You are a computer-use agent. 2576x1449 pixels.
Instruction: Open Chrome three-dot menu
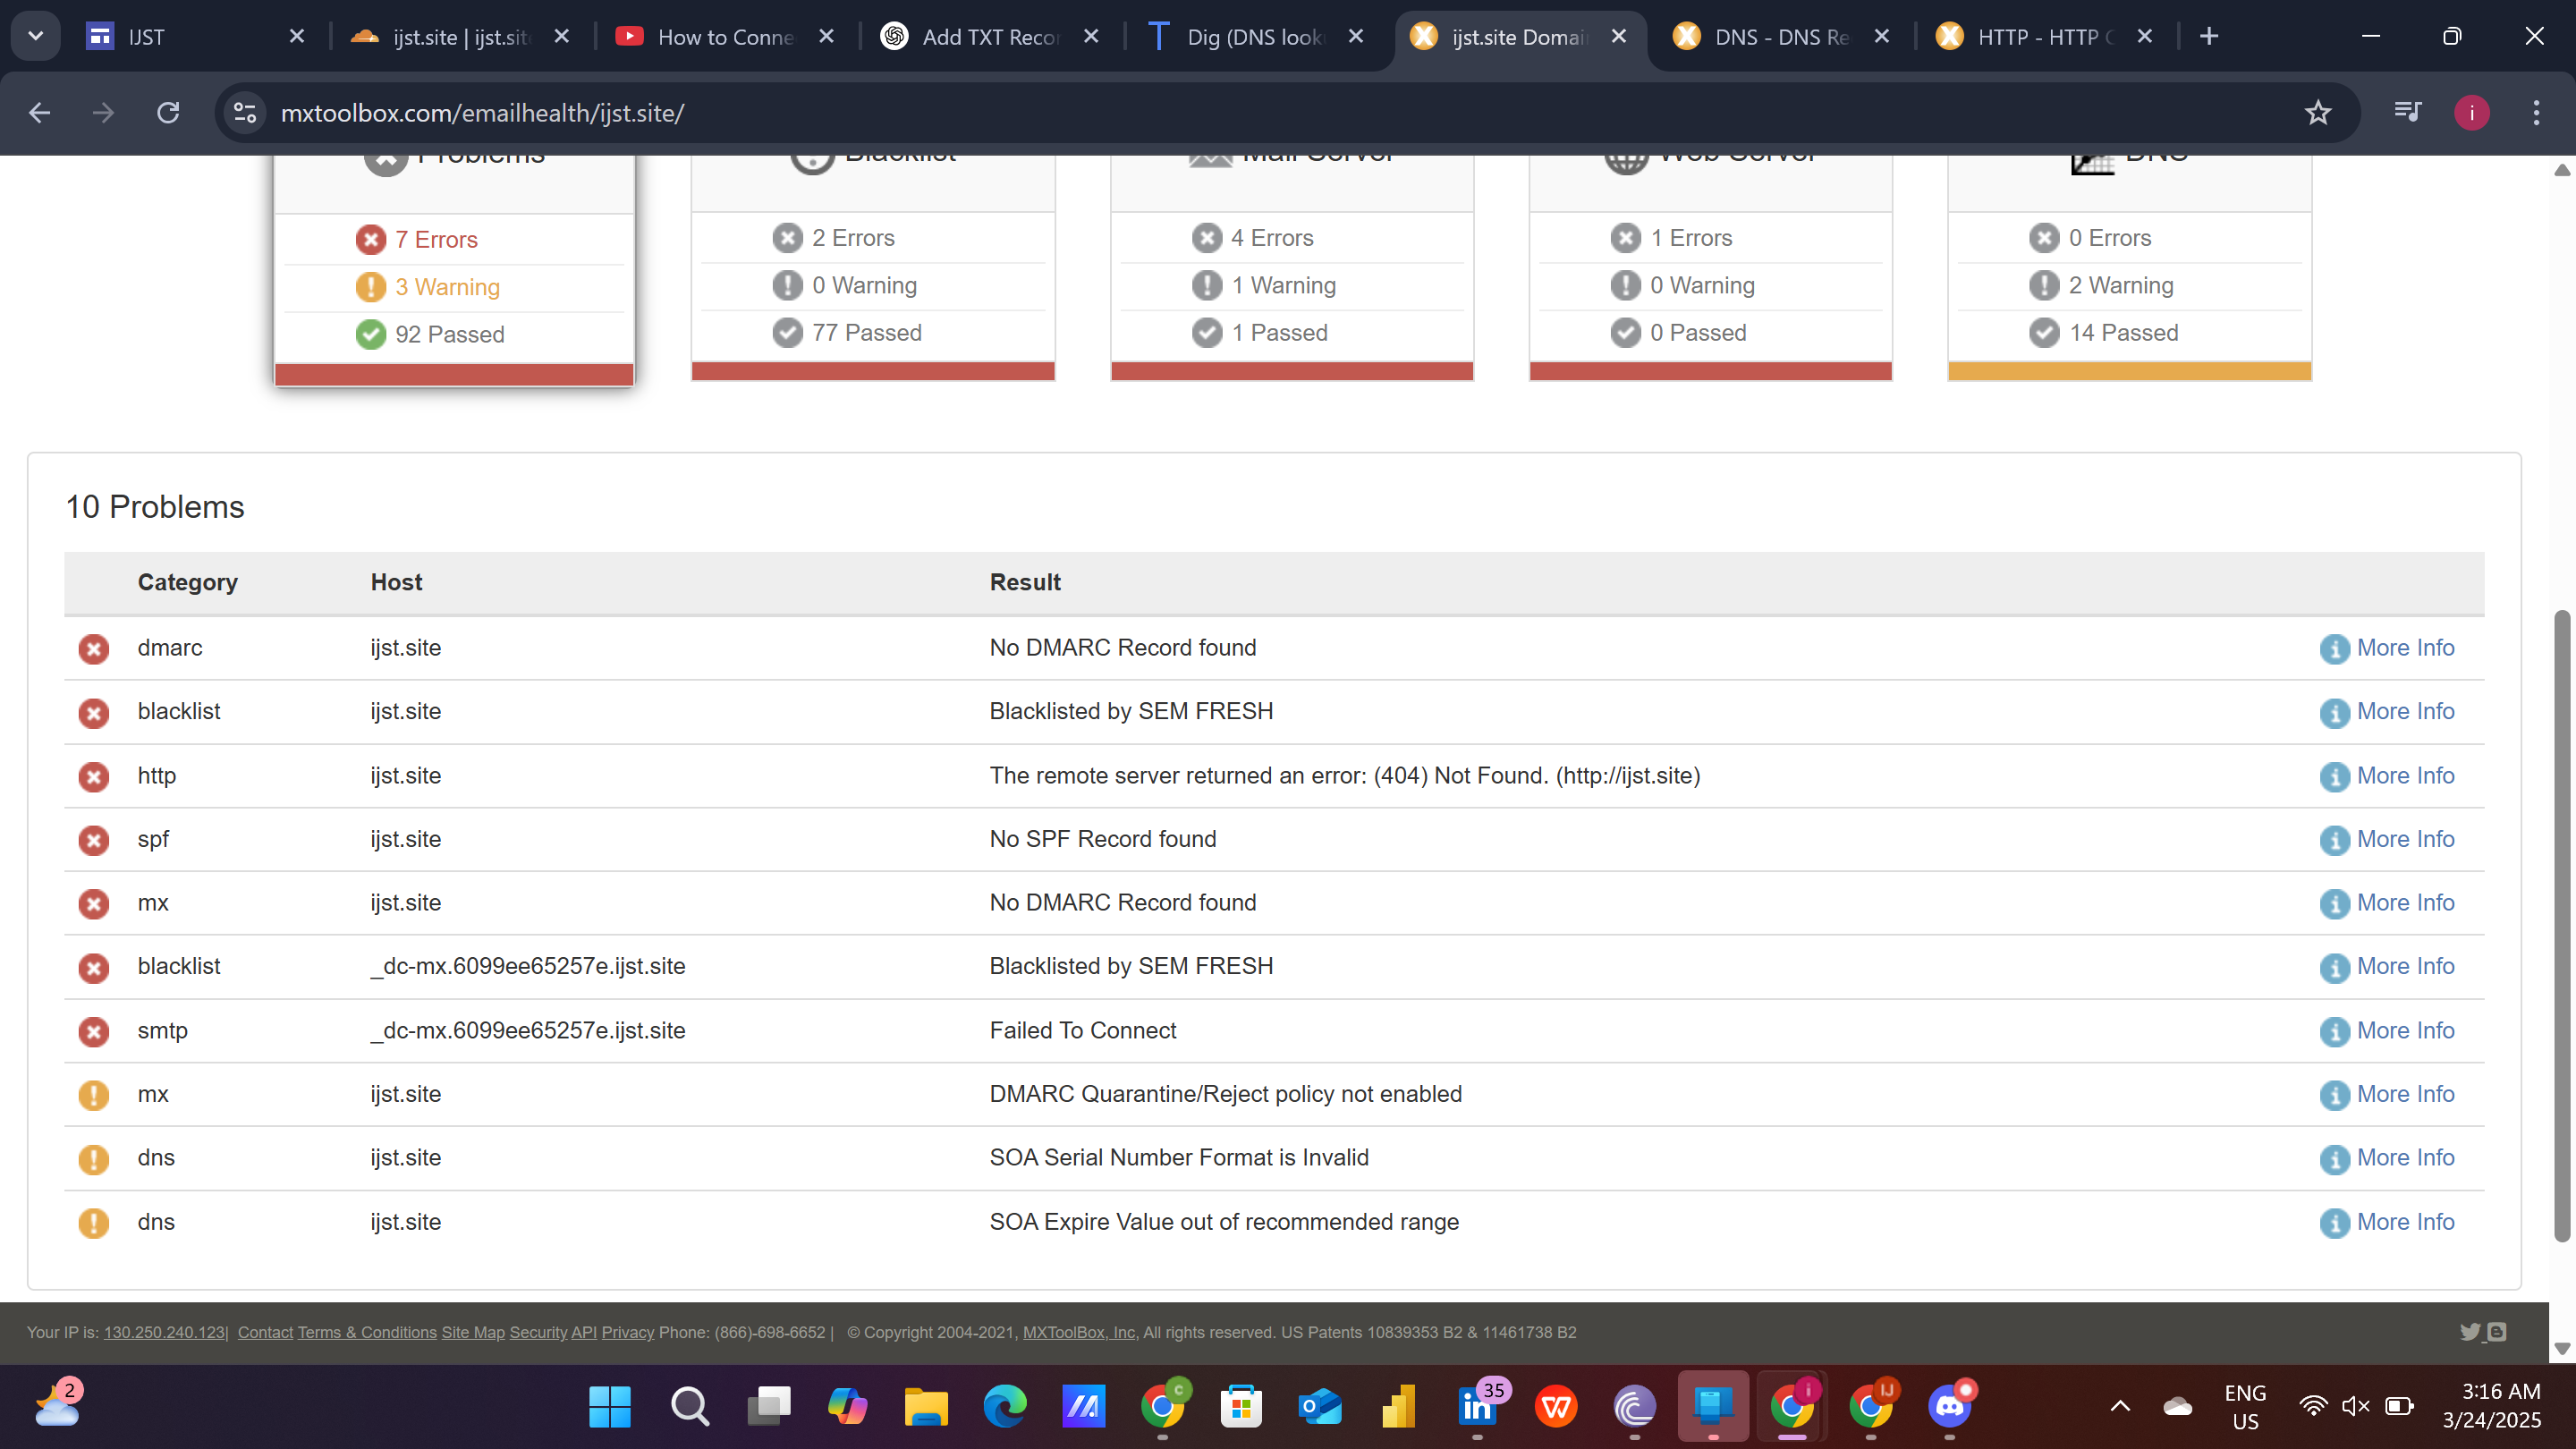[2535, 113]
